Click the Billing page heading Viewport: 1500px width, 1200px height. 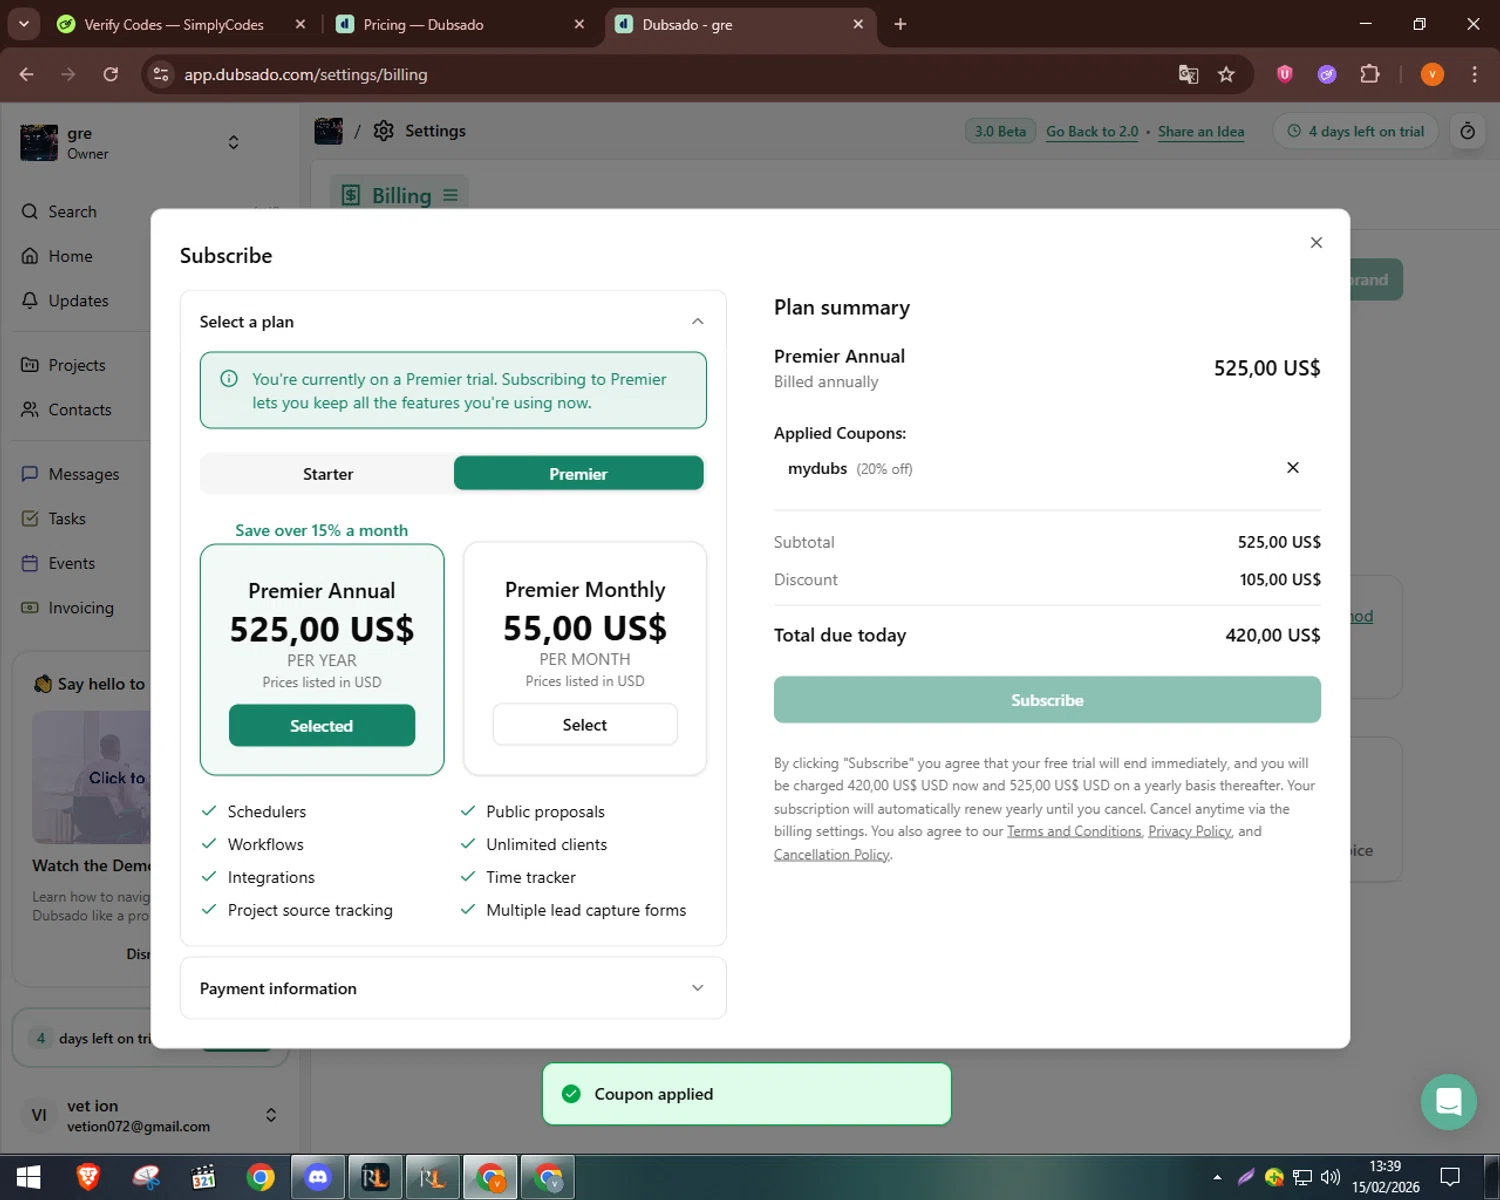401,195
